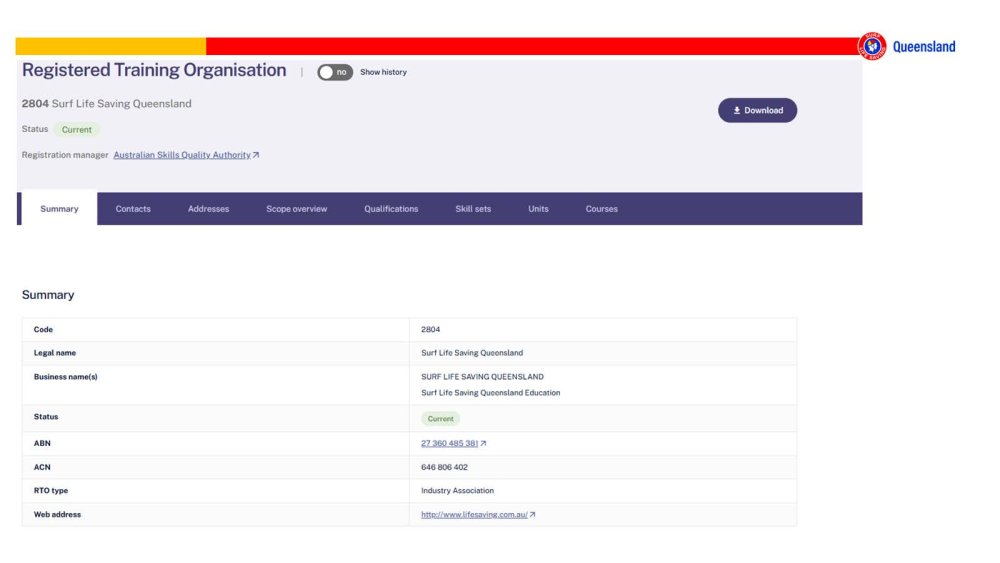Viewport: 1000px width, 563px height.
Task: Visit http://www.lifesaving.com.au/ web address link
Action: [474, 515]
